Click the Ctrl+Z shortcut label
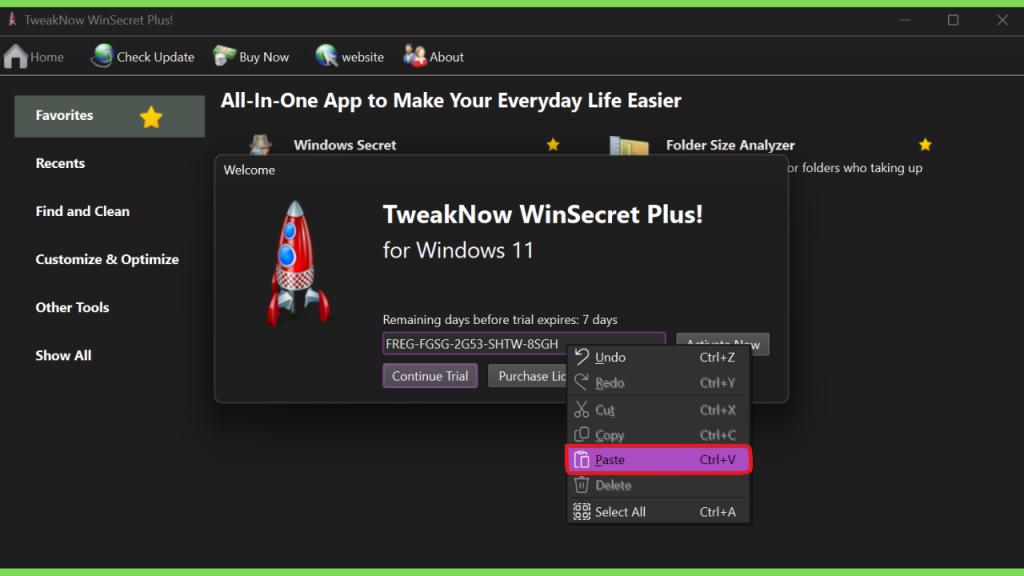The height and width of the screenshot is (576, 1024). (x=717, y=357)
